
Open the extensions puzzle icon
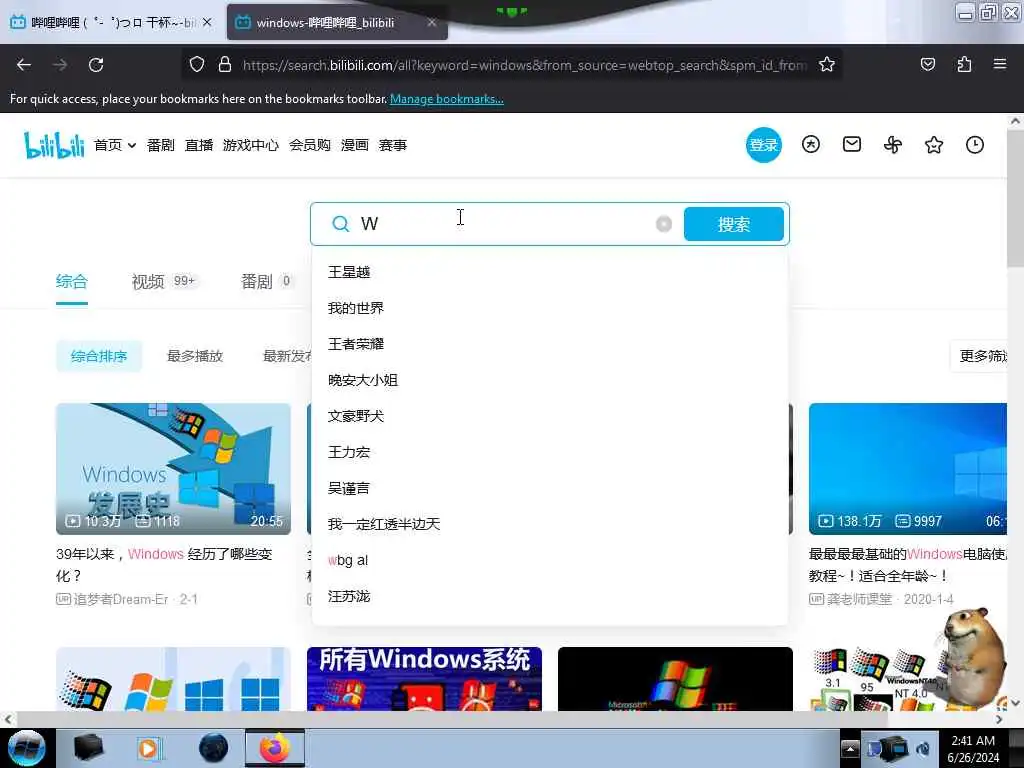[964, 65]
